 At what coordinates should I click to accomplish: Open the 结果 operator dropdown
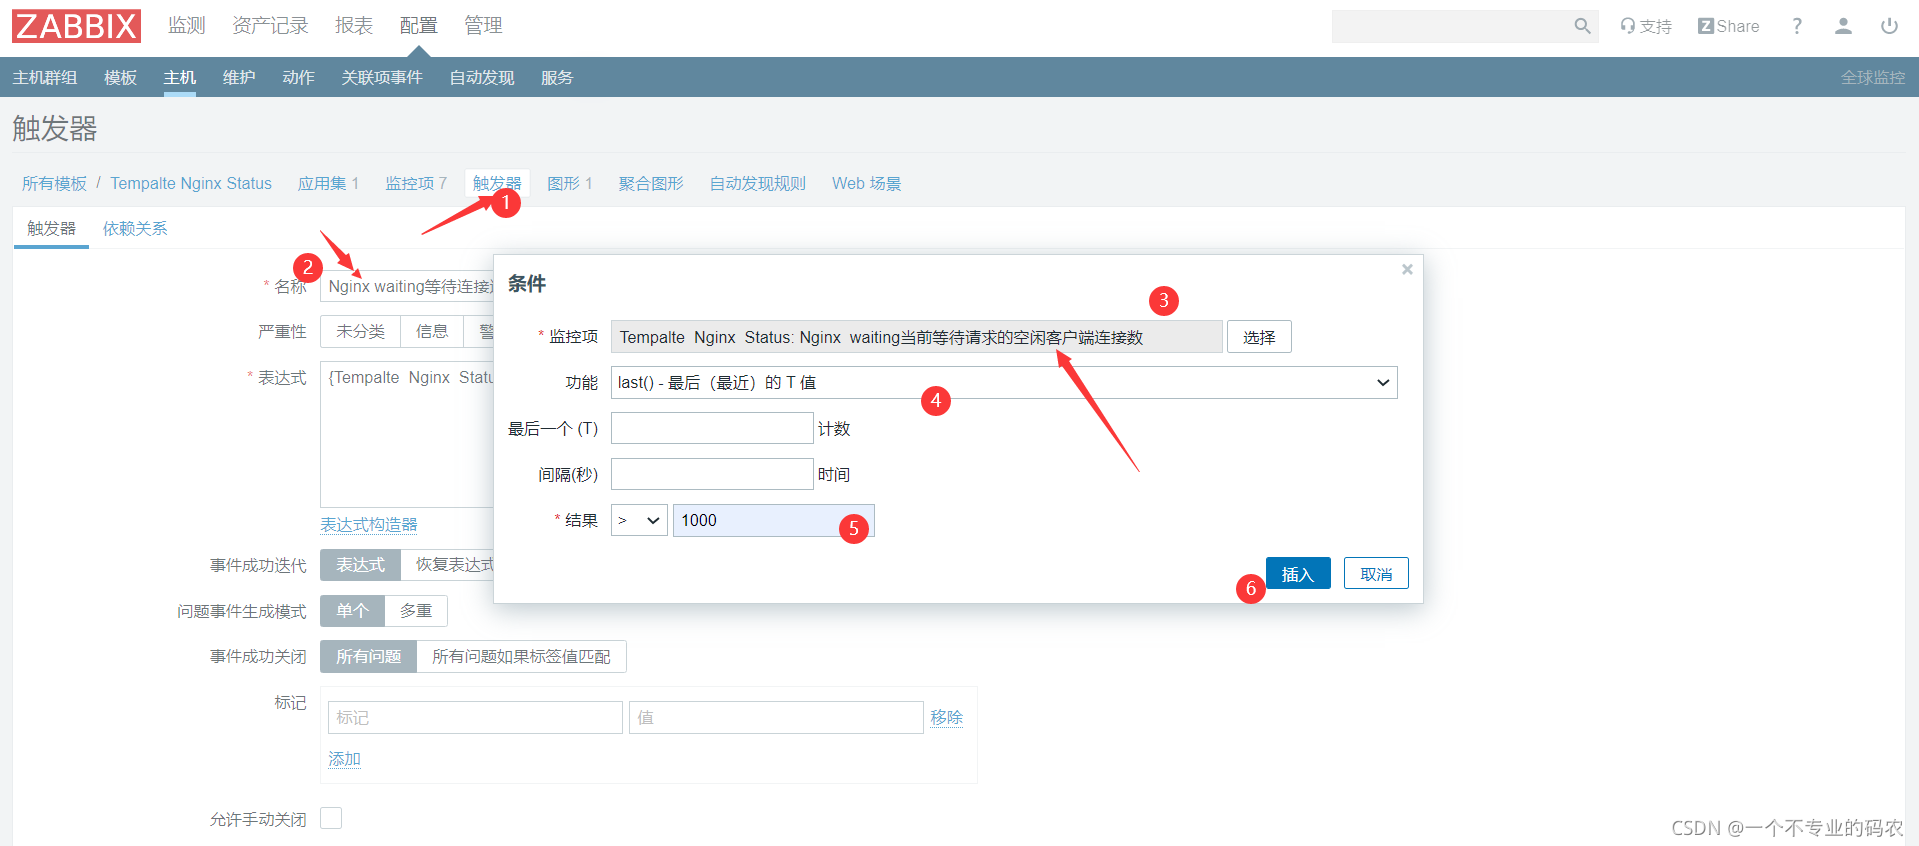pos(639,520)
